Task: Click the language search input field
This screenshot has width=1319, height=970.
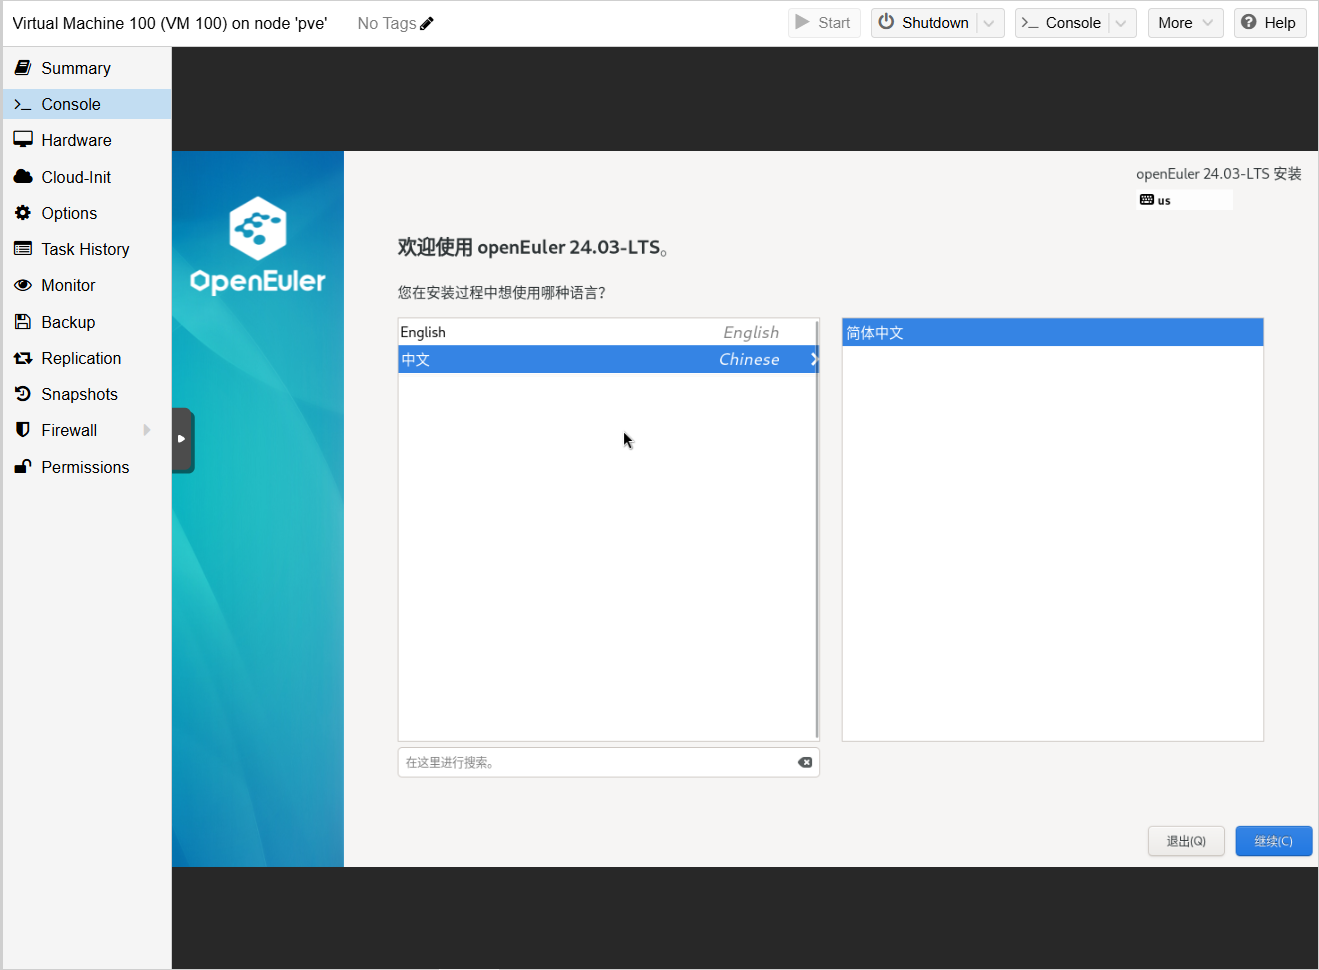Action: (x=595, y=762)
